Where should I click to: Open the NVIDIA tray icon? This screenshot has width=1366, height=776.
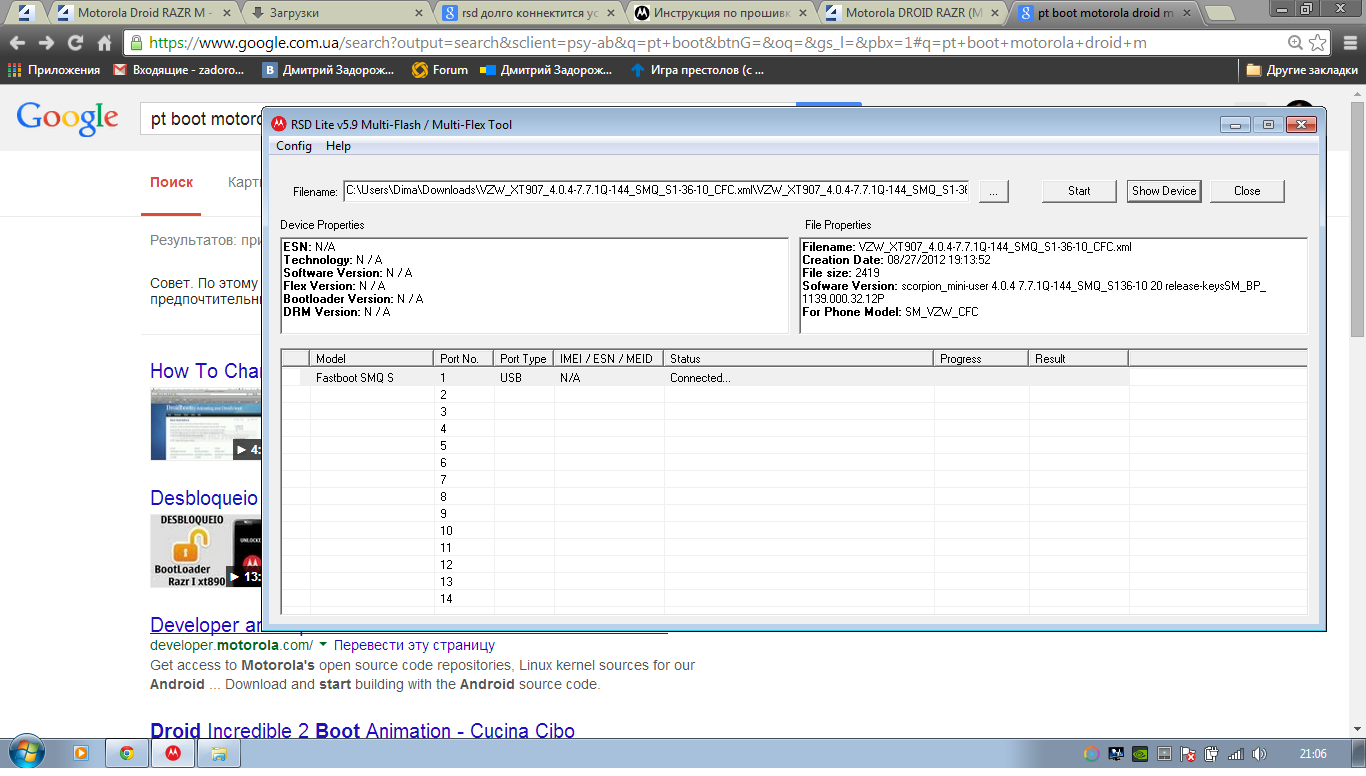point(1140,753)
